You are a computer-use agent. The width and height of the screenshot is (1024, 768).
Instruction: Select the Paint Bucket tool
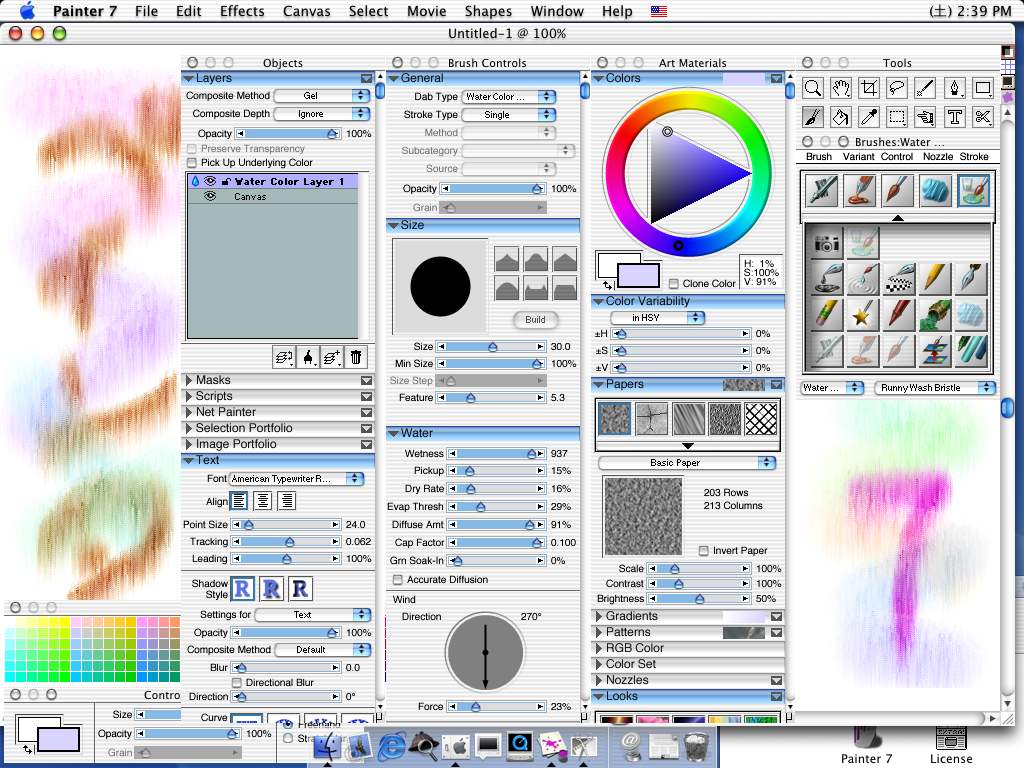841,117
